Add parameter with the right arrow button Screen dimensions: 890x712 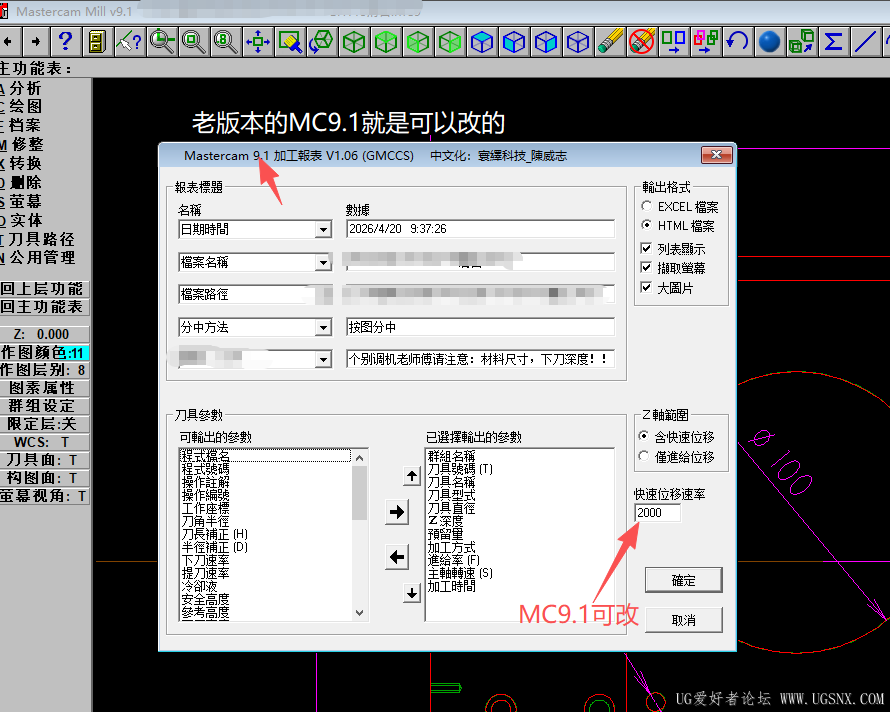[397, 512]
